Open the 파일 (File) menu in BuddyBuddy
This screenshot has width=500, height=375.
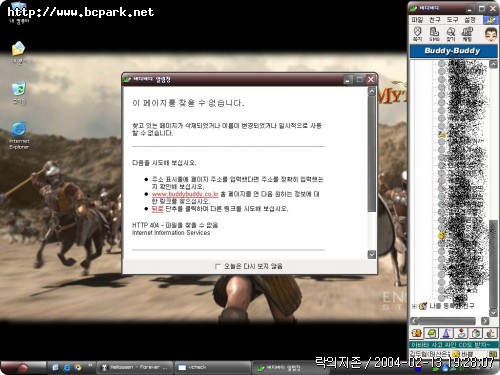coord(417,20)
